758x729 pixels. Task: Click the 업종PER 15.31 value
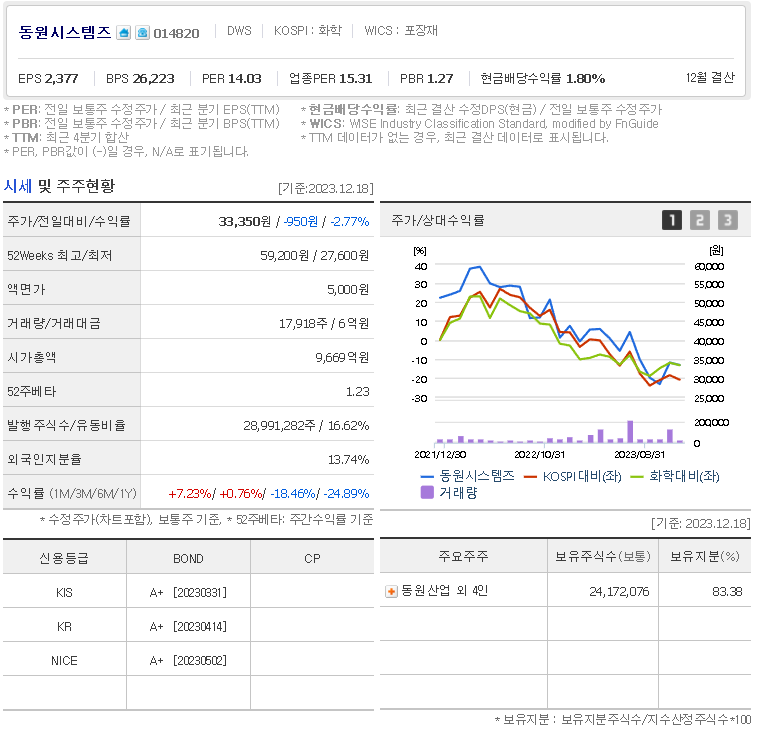pos(330,79)
